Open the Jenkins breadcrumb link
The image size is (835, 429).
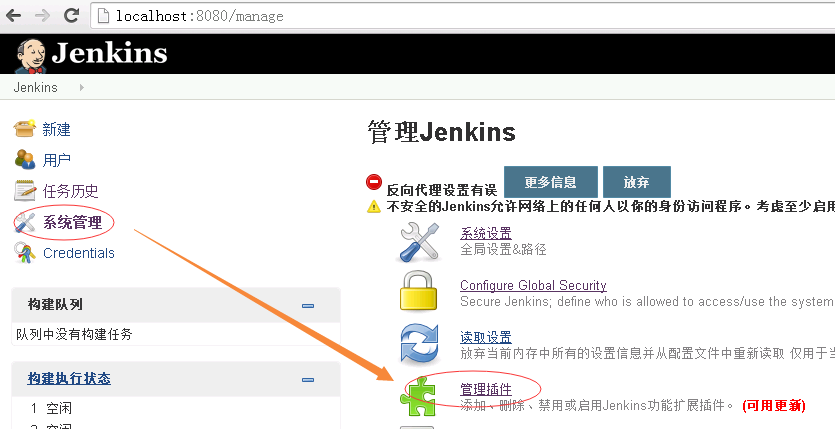point(35,87)
